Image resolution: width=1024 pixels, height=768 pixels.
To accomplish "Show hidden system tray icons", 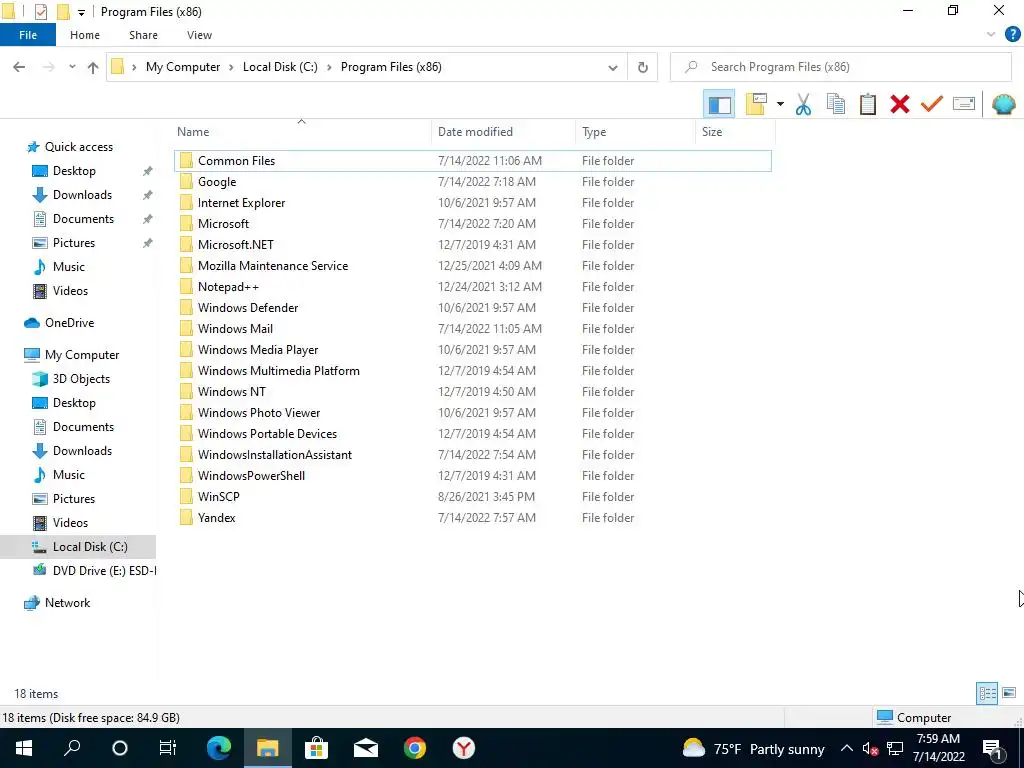I will 846,748.
